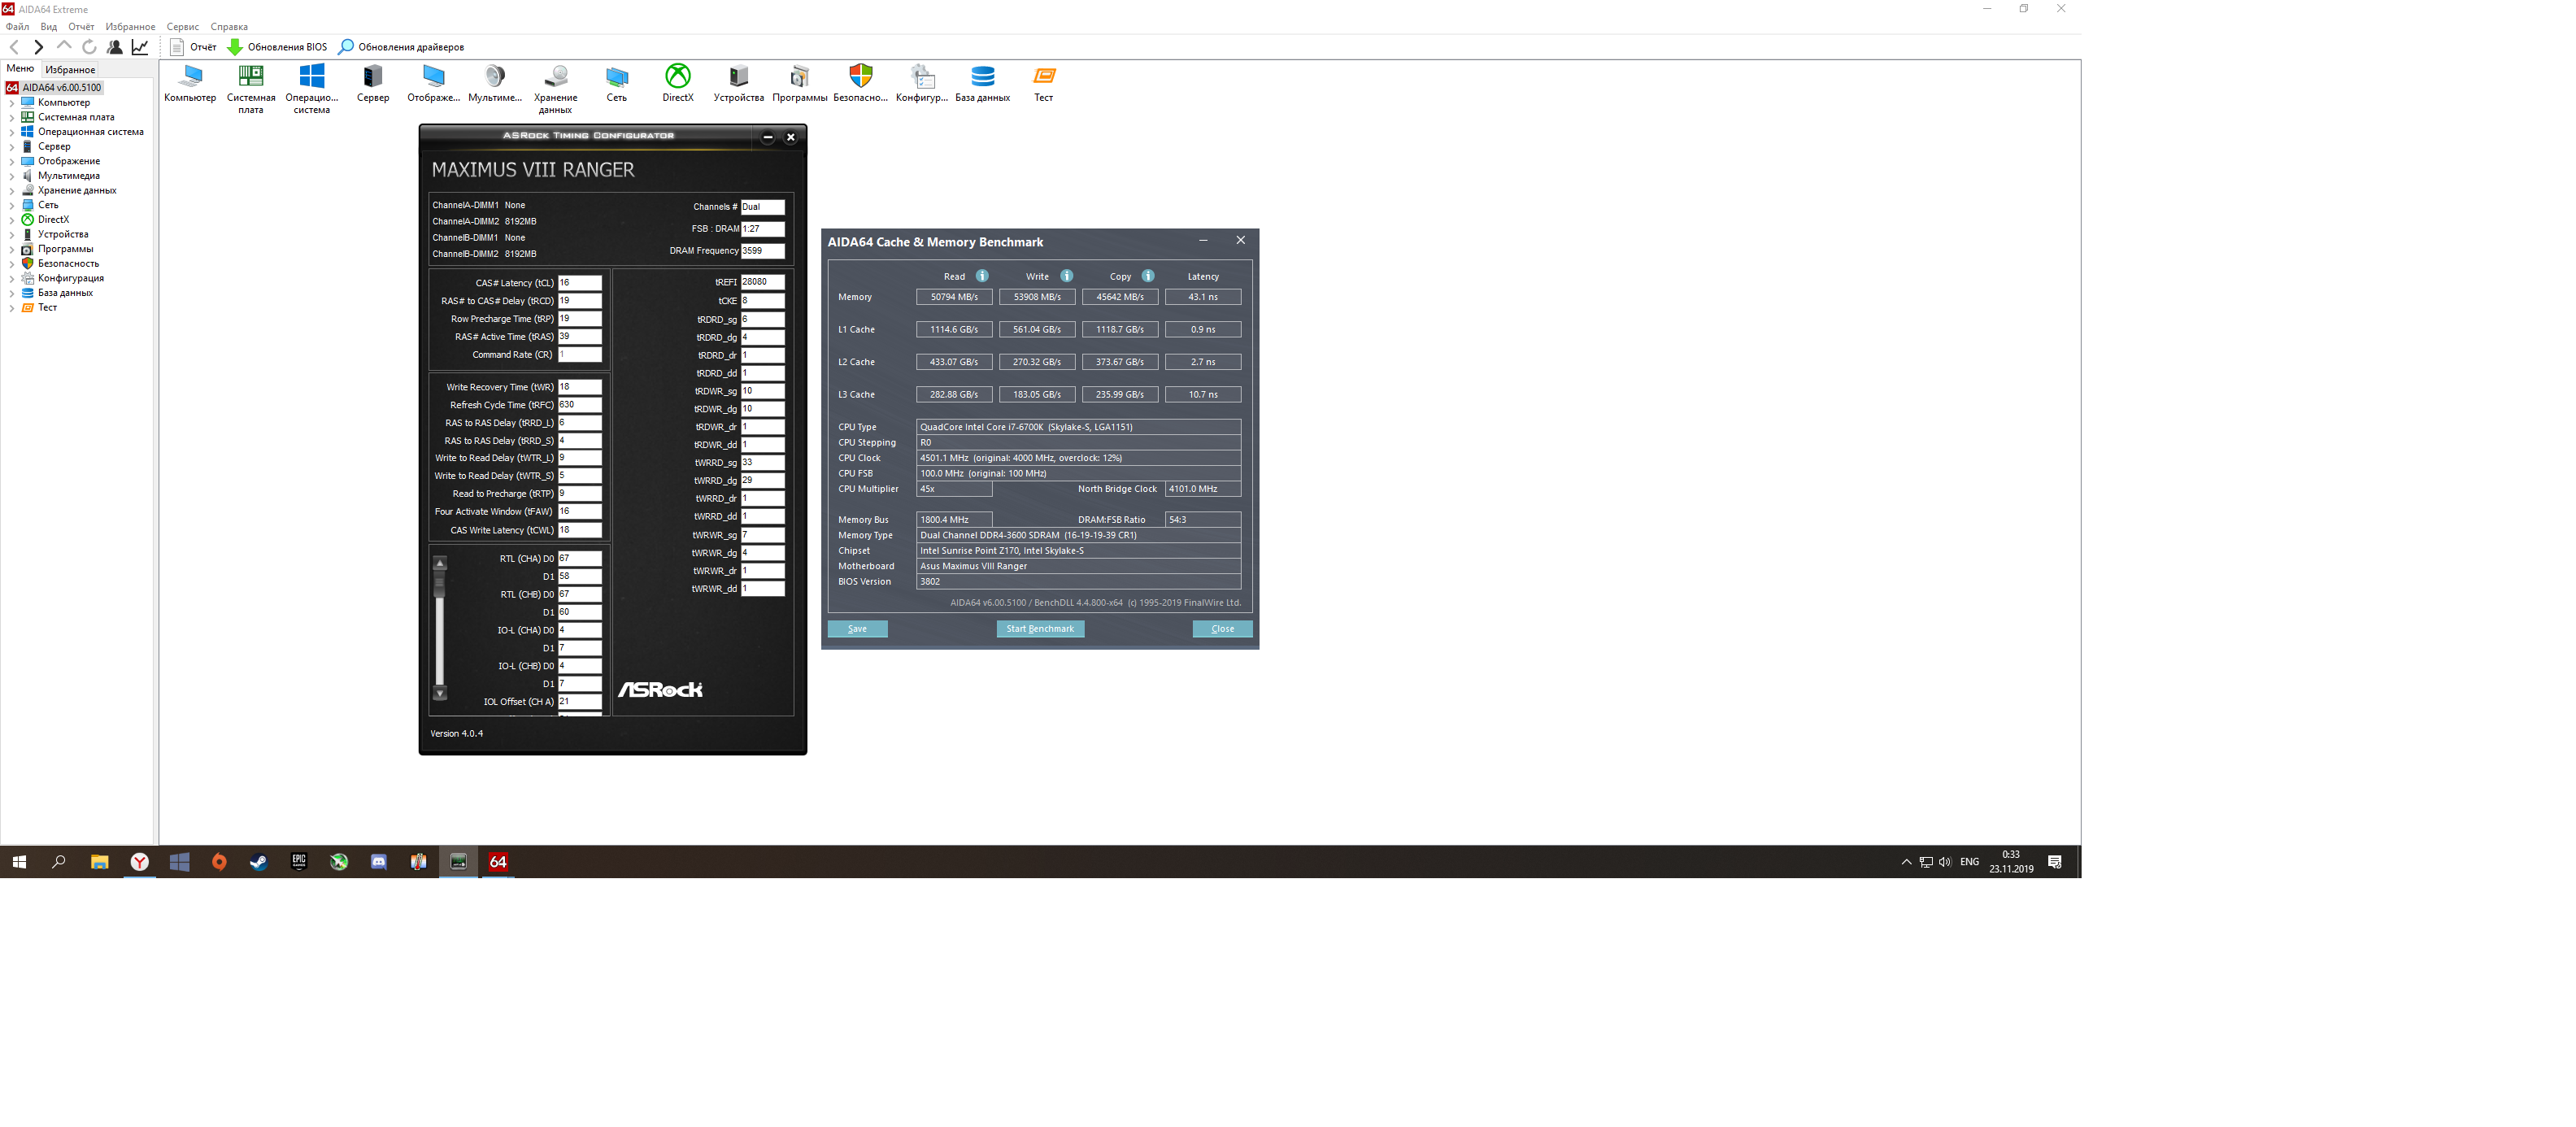Expand the Компьютер tree node
Screen dimensions: 2576x1127
tap(12, 103)
